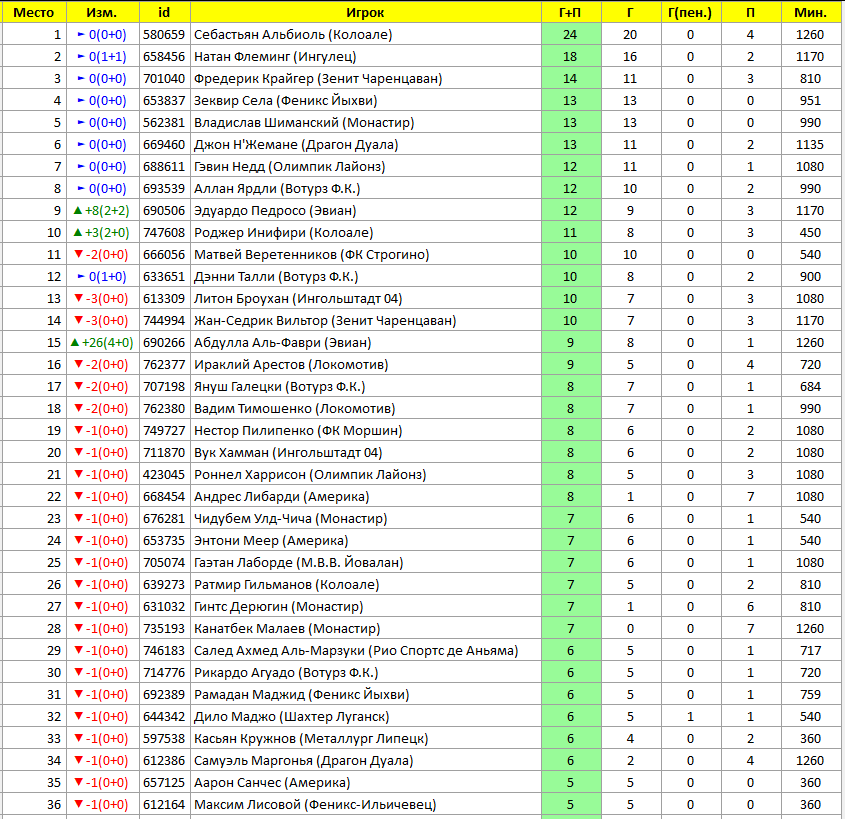Select player Рикардо Агуадо (Вотурз Ф.К.)
Image resolution: width=845 pixels, height=819 pixels.
286,673
